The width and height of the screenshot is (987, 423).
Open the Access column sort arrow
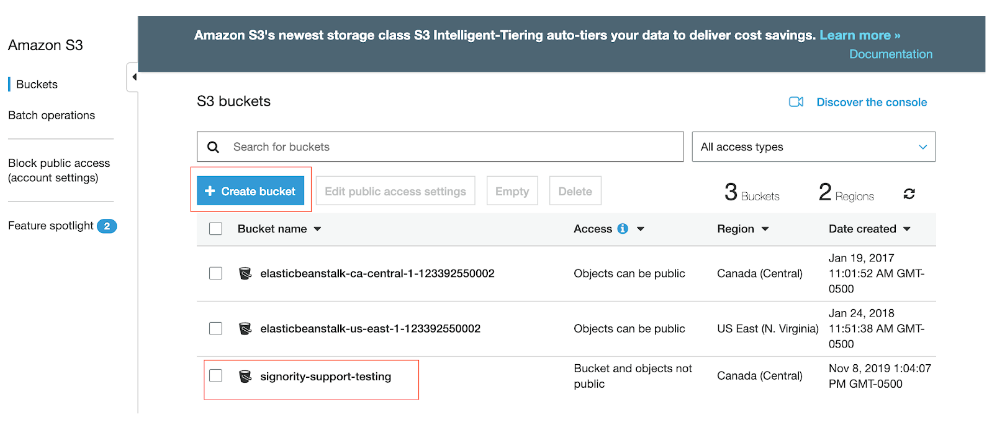640,230
